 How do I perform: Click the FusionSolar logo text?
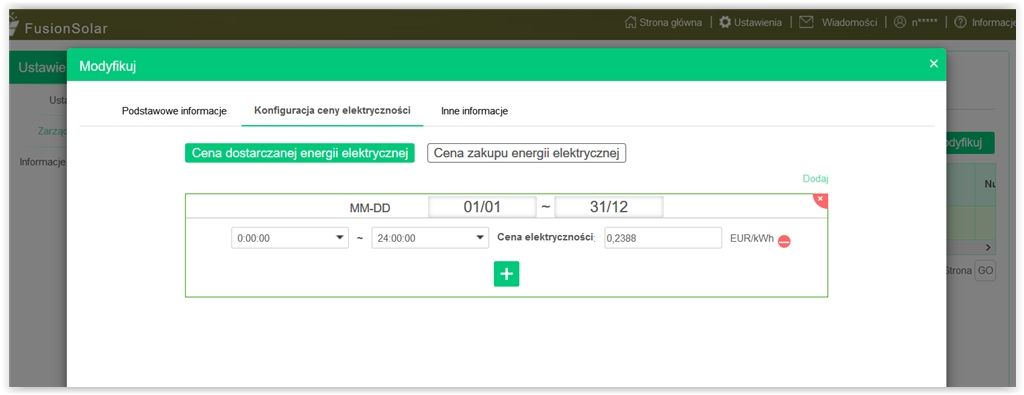(66, 29)
